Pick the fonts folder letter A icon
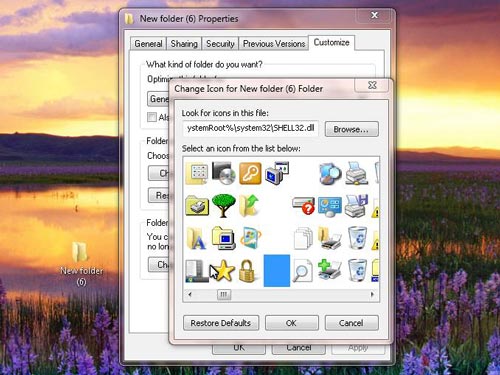This screenshot has height=375, width=500. tap(197, 238)
